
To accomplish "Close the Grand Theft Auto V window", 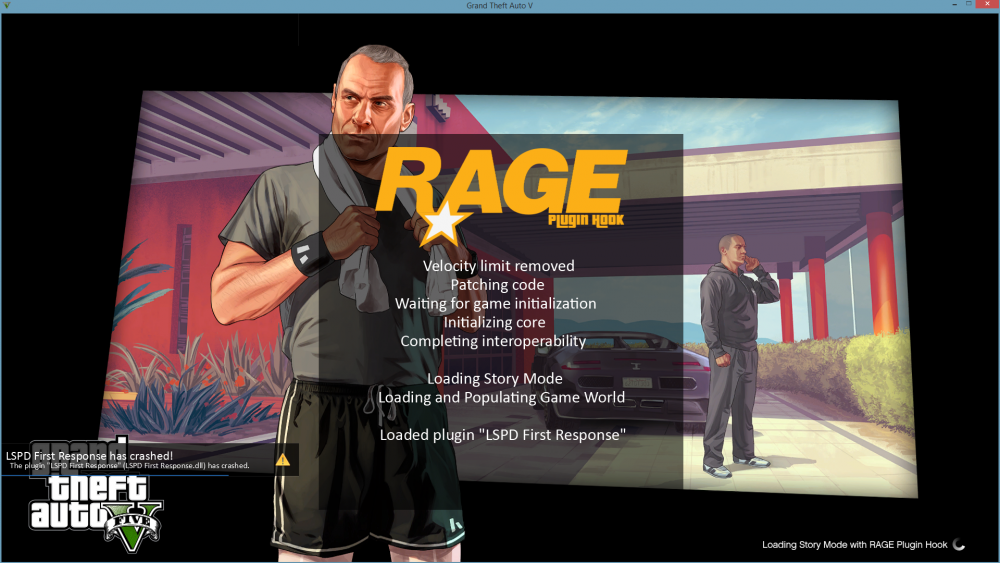I will click(987, 4).
